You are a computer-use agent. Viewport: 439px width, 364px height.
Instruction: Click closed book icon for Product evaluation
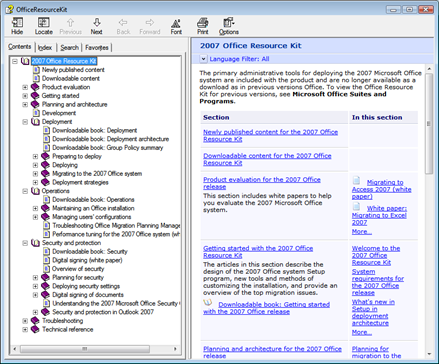[x=35, y=87]
